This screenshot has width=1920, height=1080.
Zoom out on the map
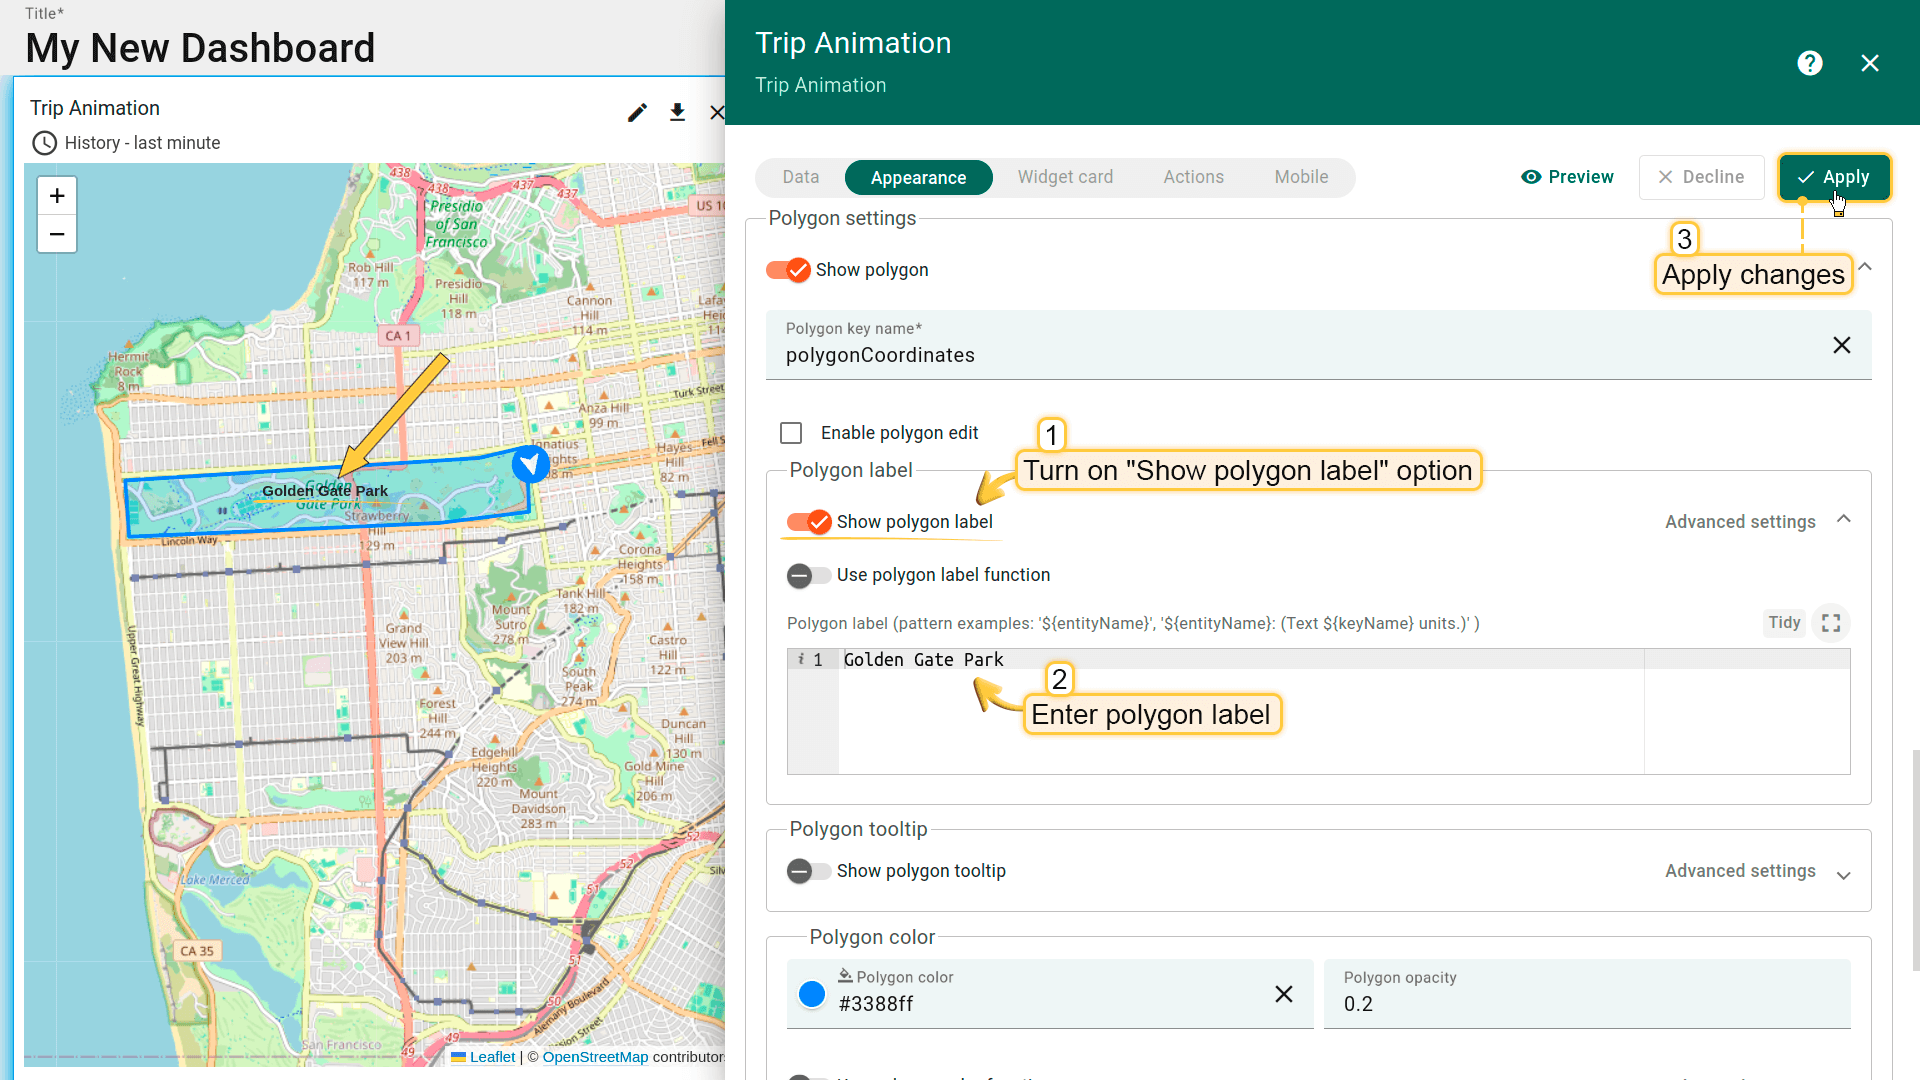[57, 234]
